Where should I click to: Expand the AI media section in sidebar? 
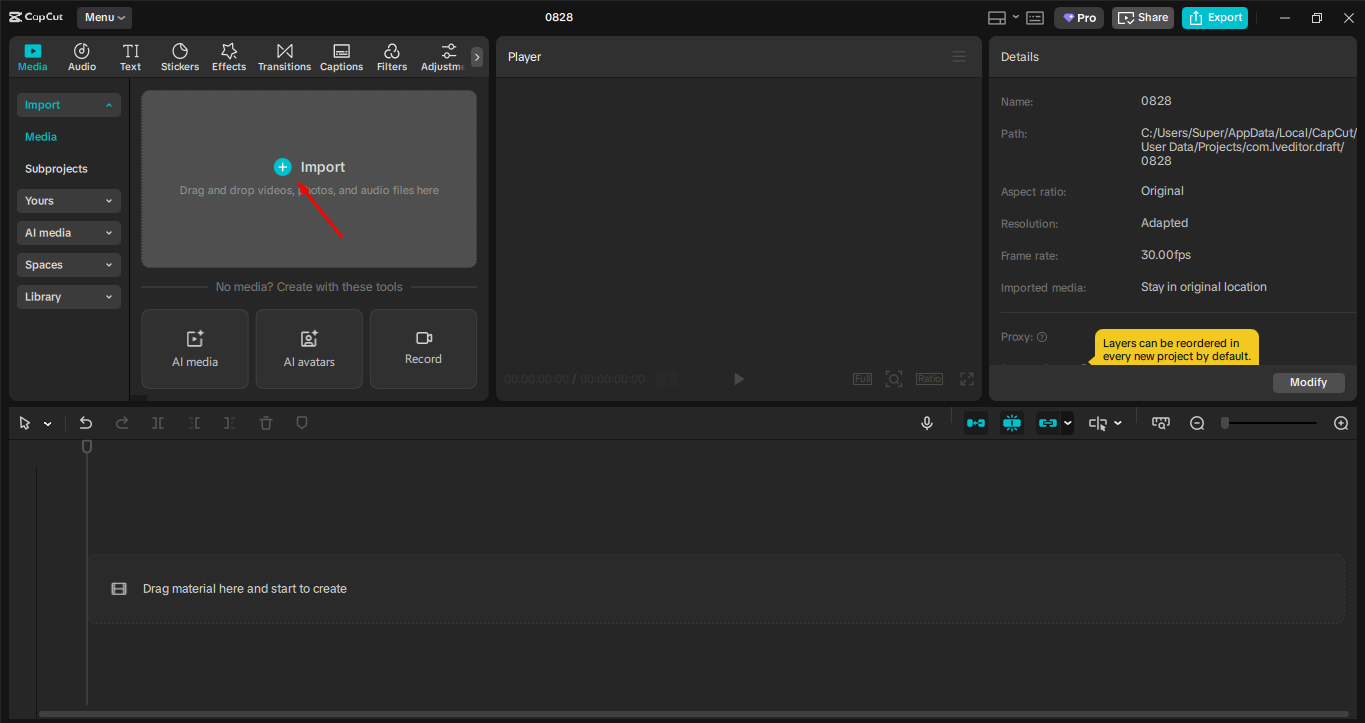point(68,232)
